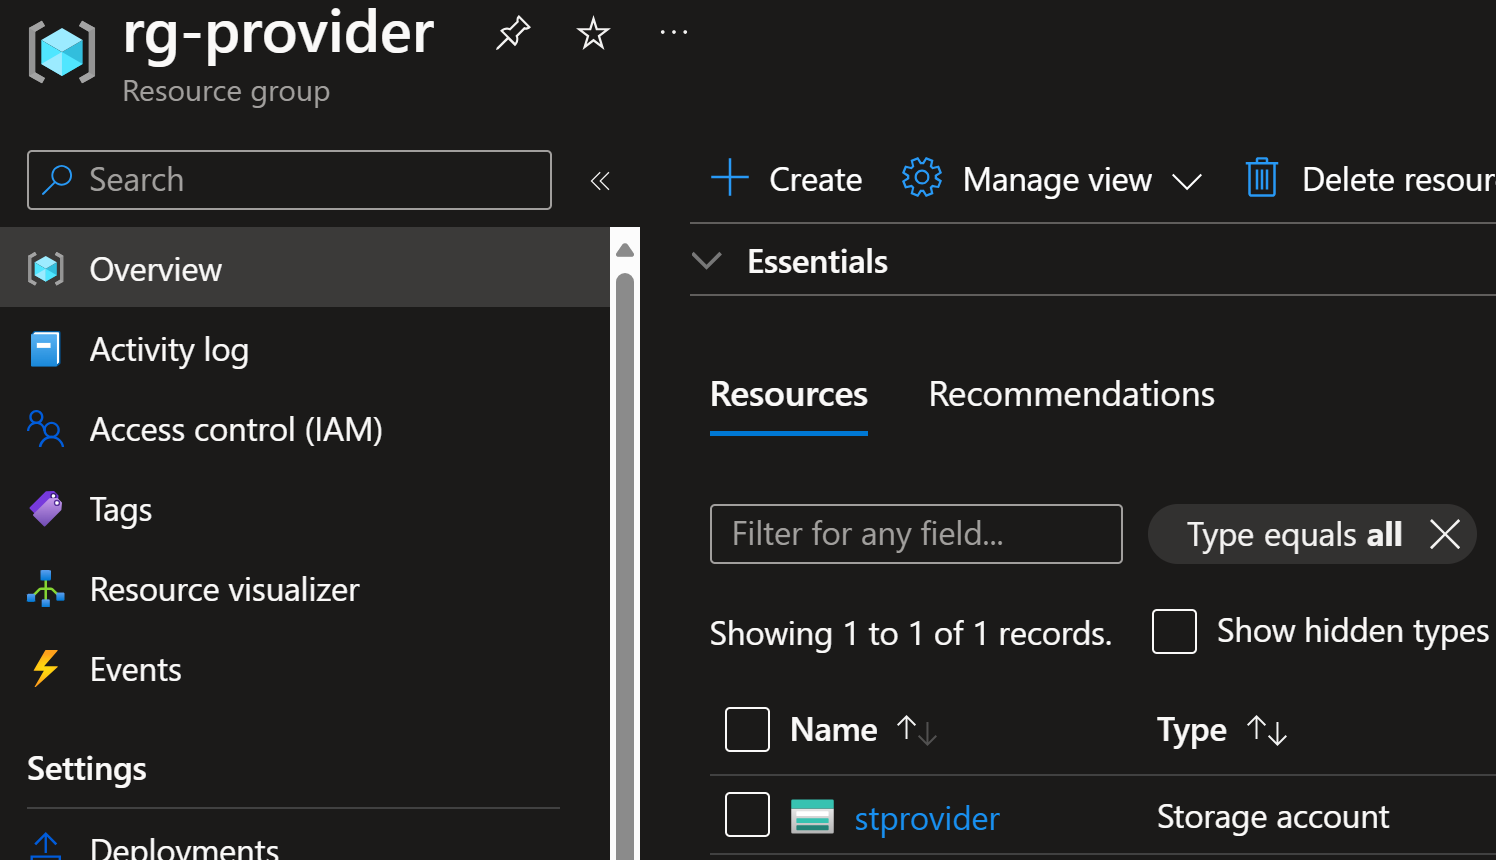Viewport: 1496px width, 860px height.
Task: Click the purple Tags icon
Action: [x=46, y=509]
